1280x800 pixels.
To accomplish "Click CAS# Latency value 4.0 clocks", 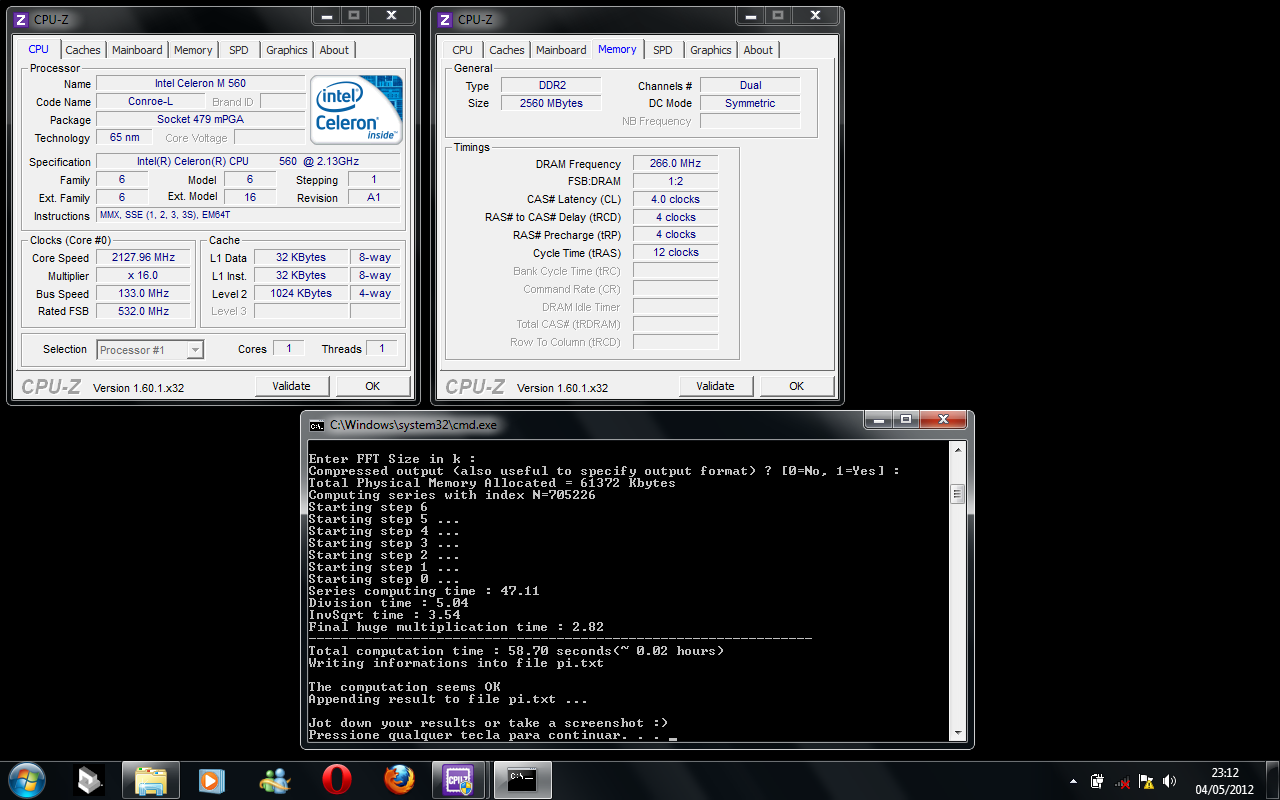I will coord(675,200).
